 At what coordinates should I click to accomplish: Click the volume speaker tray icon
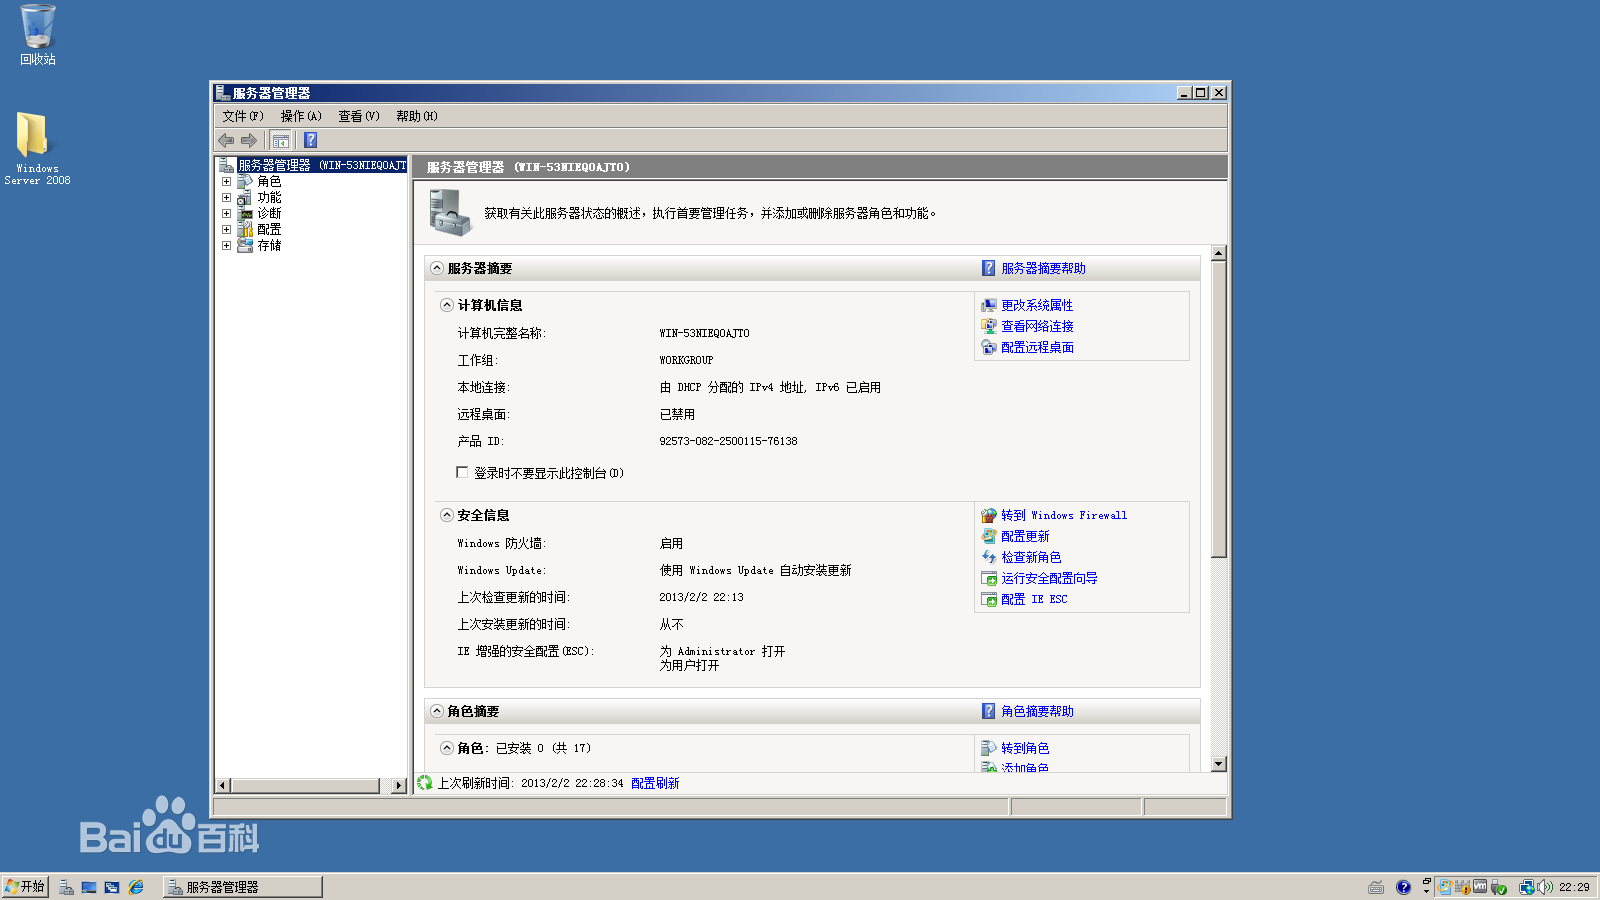point(1545,887)
